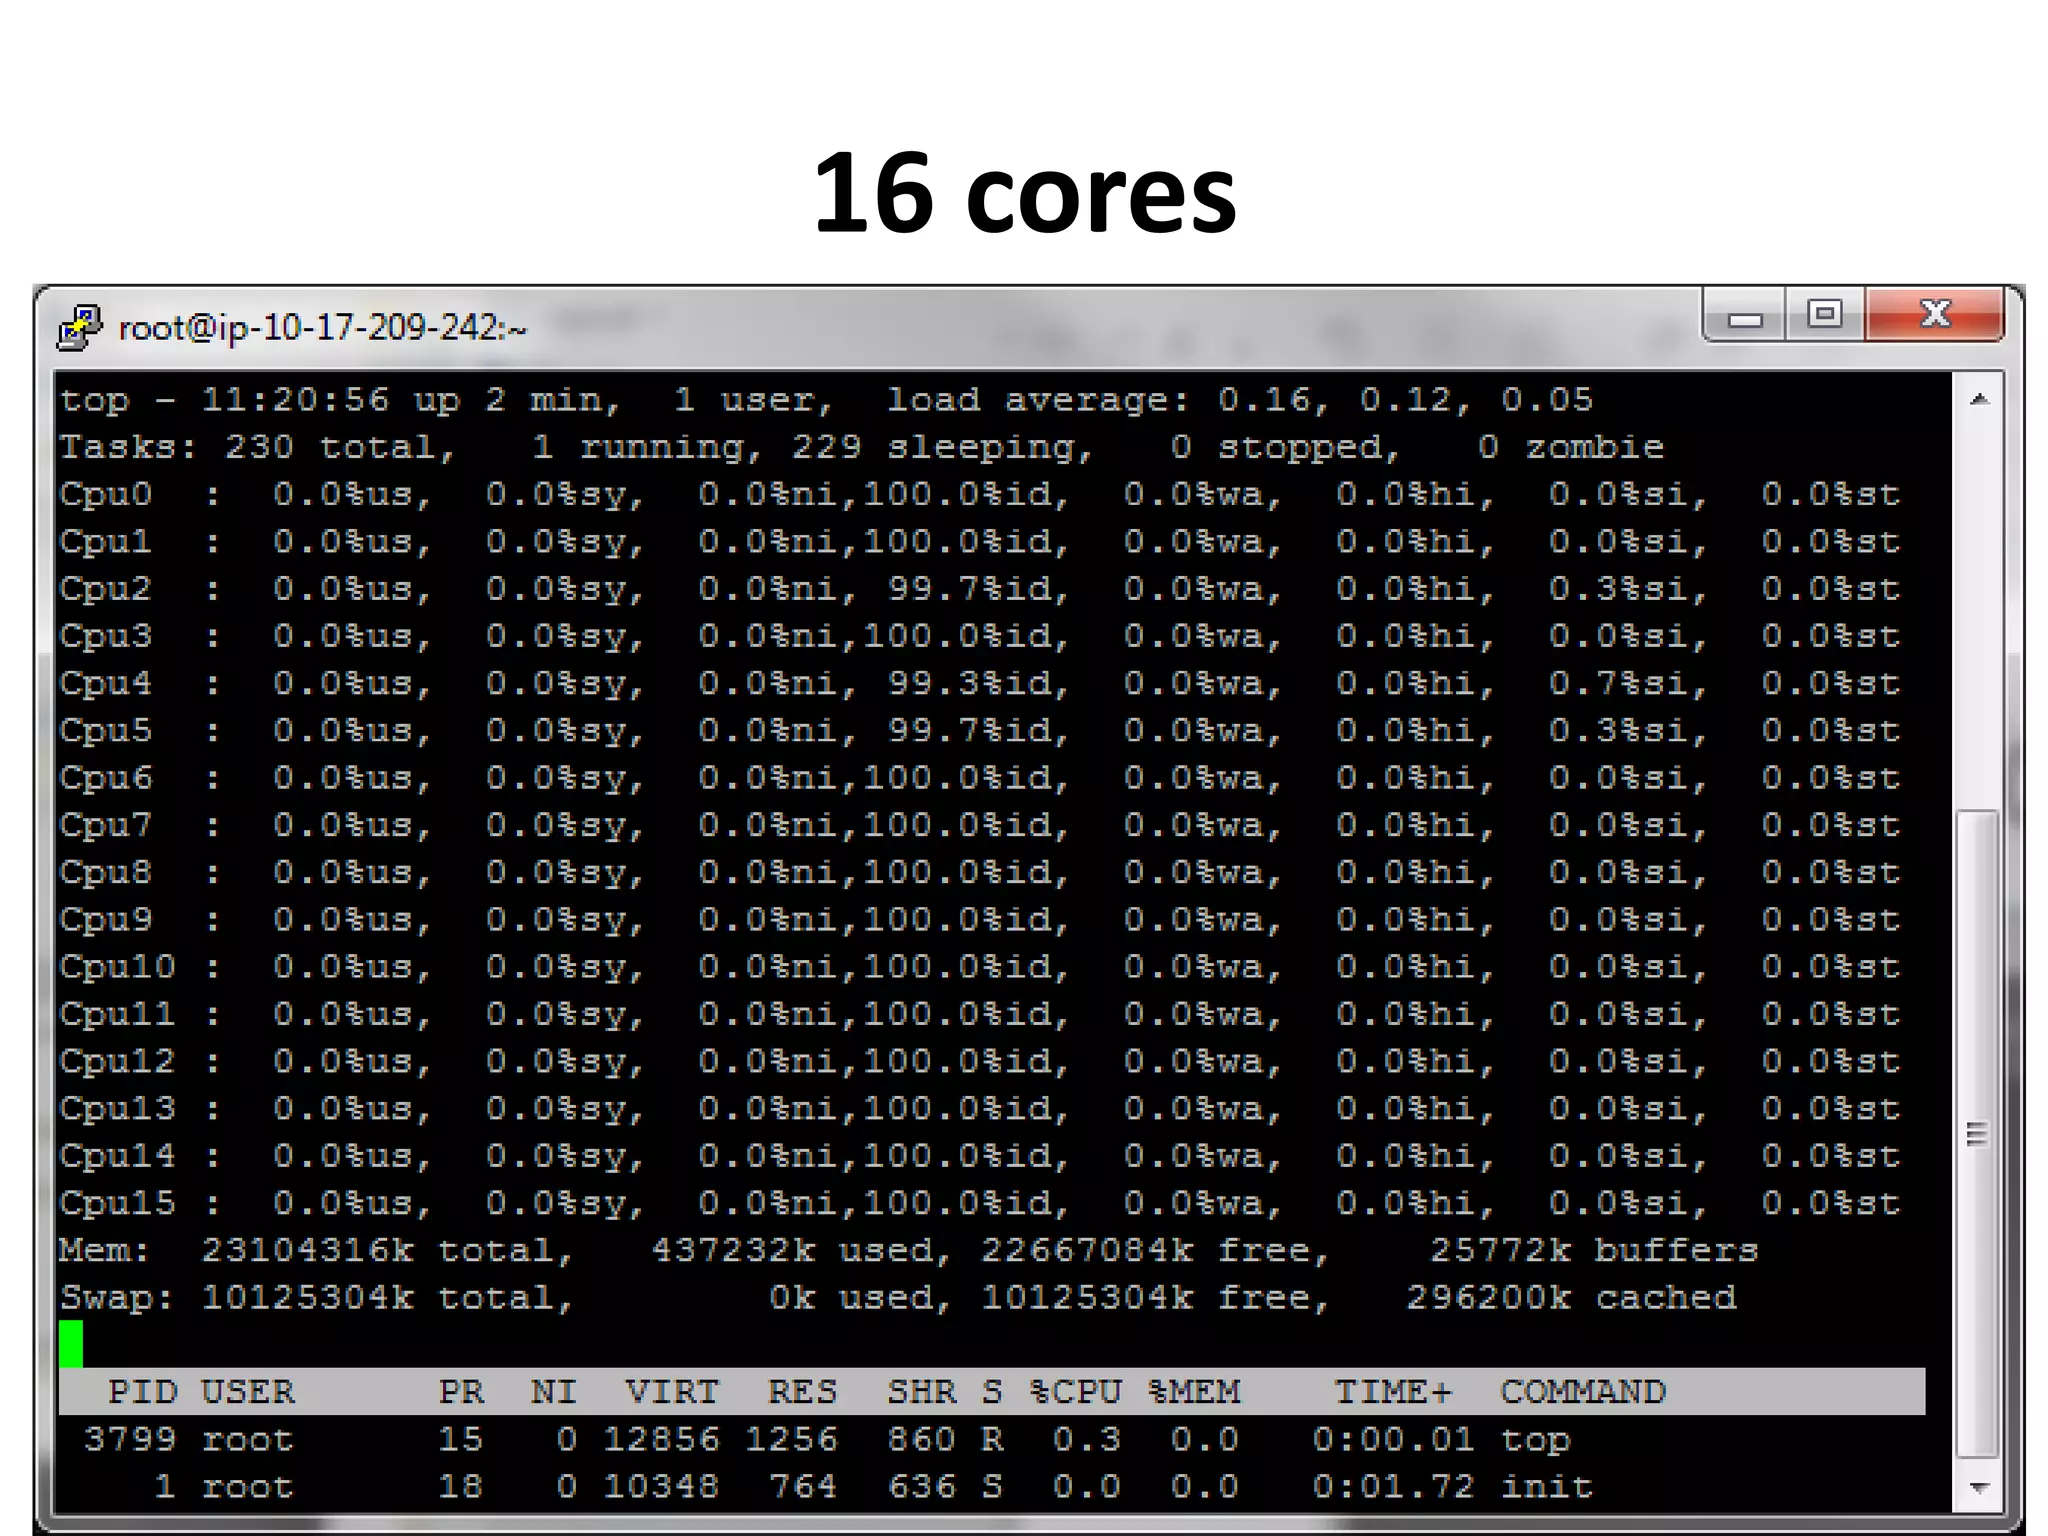Minimize the PuTTY terminal window
The width and height of the screenshot is (2048, 1536).
coord(1745,316)
